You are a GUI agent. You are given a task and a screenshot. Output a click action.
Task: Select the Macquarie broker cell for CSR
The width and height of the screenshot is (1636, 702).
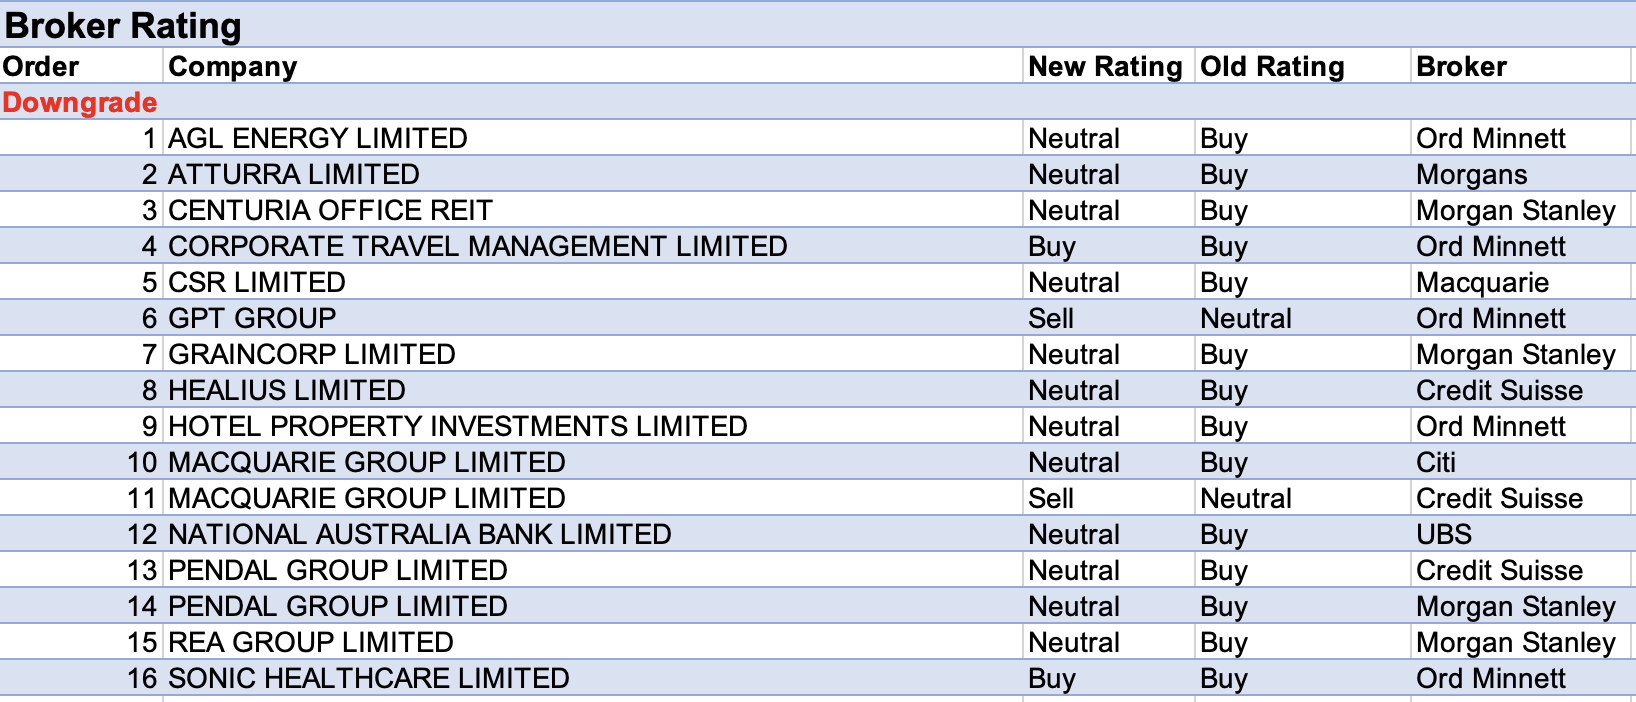pyautogui.click(x=1482, y=282)
